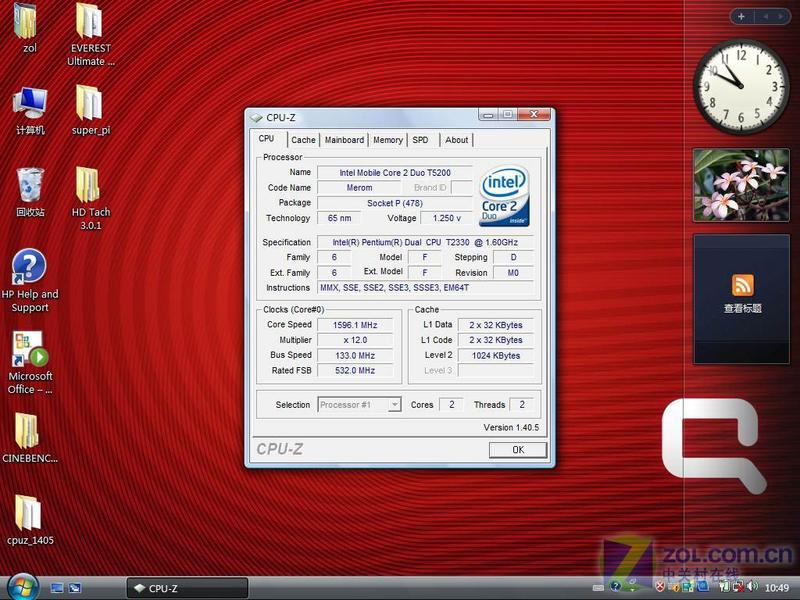Click the analog clock gadget
The width and height of the screenshot is (800, 600).
click(x=741, y=87)
